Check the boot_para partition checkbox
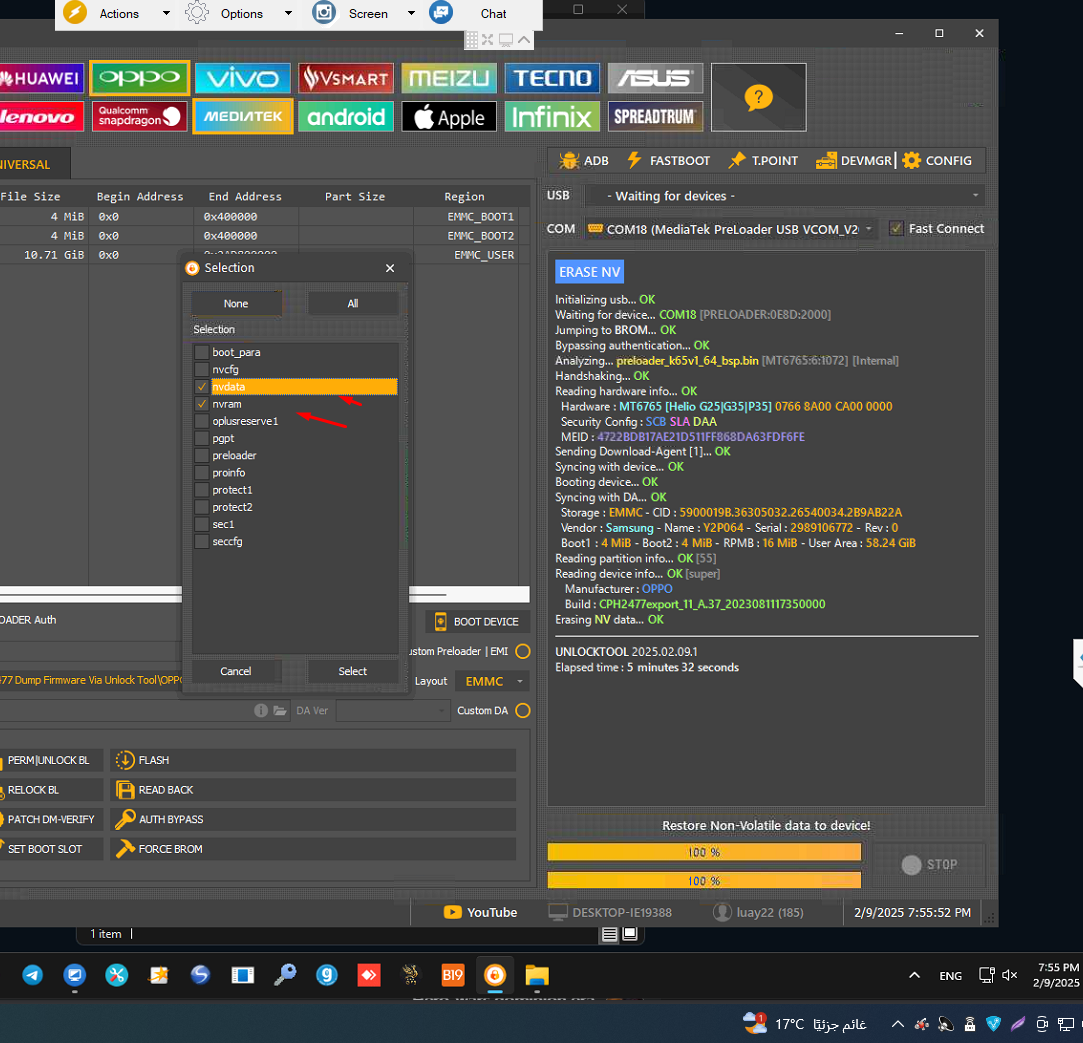Viewport: 1083px width, 1043px height. pos(202,352)
